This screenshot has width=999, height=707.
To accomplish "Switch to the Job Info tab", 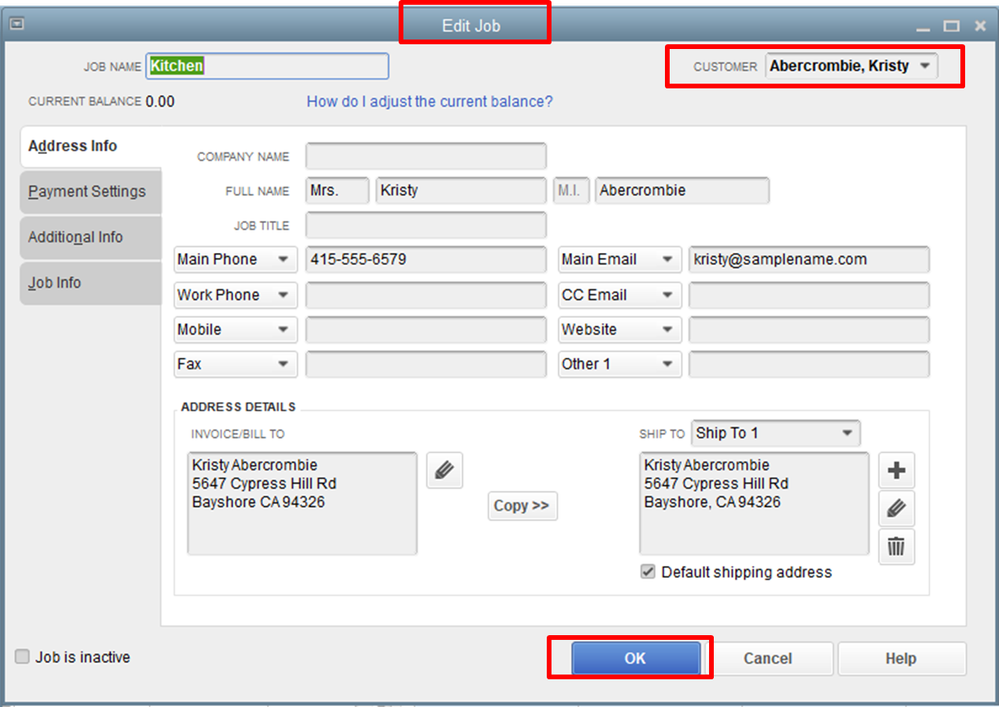I will tap(90, 283).
